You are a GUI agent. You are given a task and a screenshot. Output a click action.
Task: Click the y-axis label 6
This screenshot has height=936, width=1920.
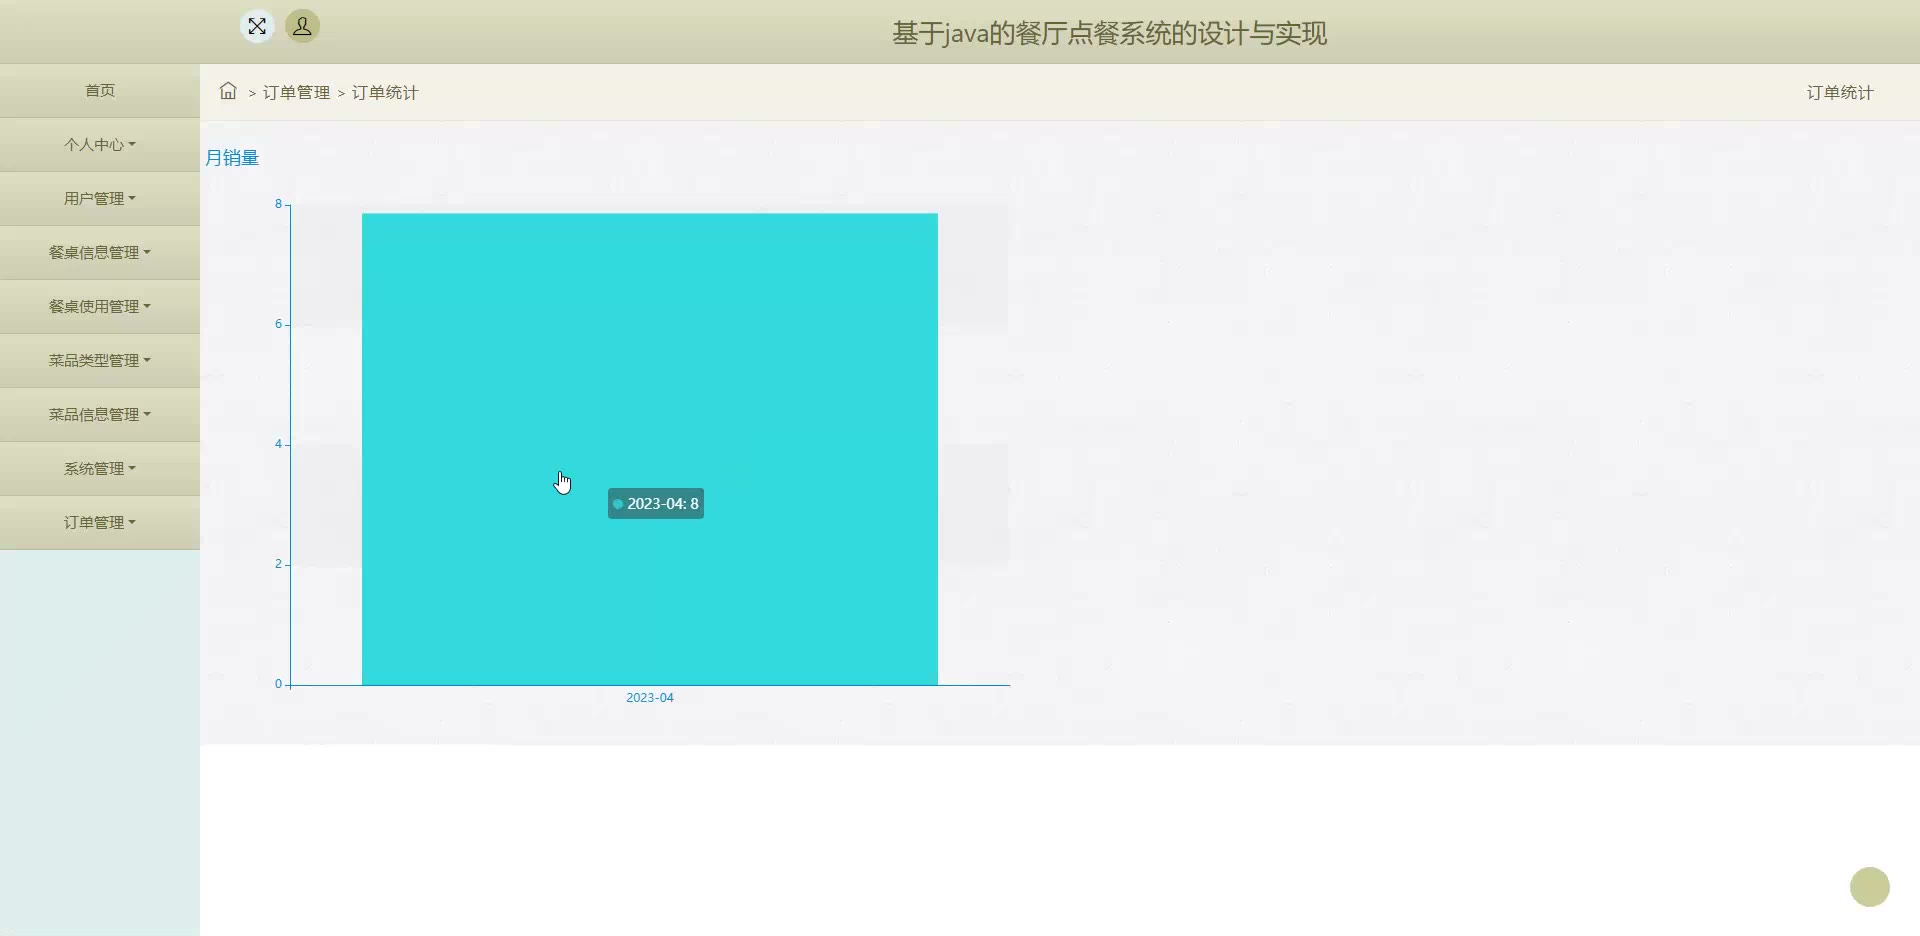click(279, 324)
